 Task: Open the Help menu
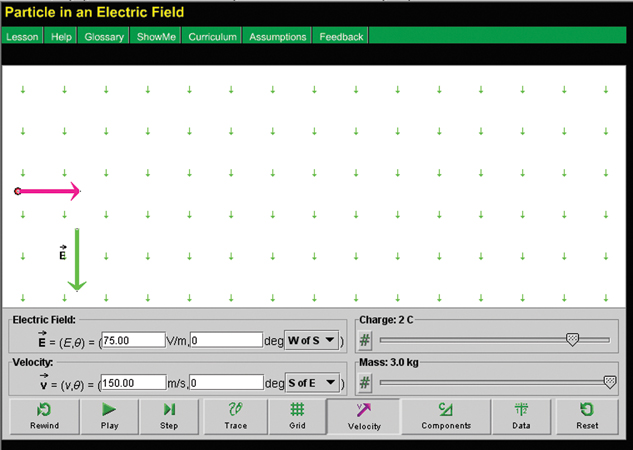click(61, 37)
